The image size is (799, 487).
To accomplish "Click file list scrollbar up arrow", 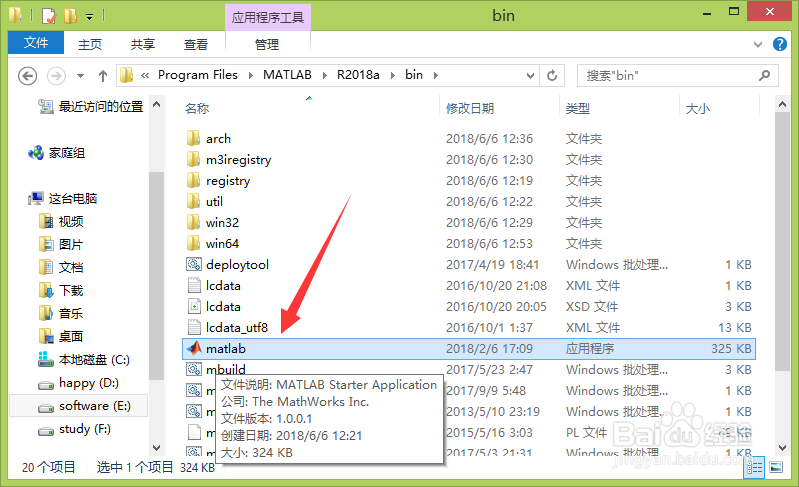I will [783, 104].
